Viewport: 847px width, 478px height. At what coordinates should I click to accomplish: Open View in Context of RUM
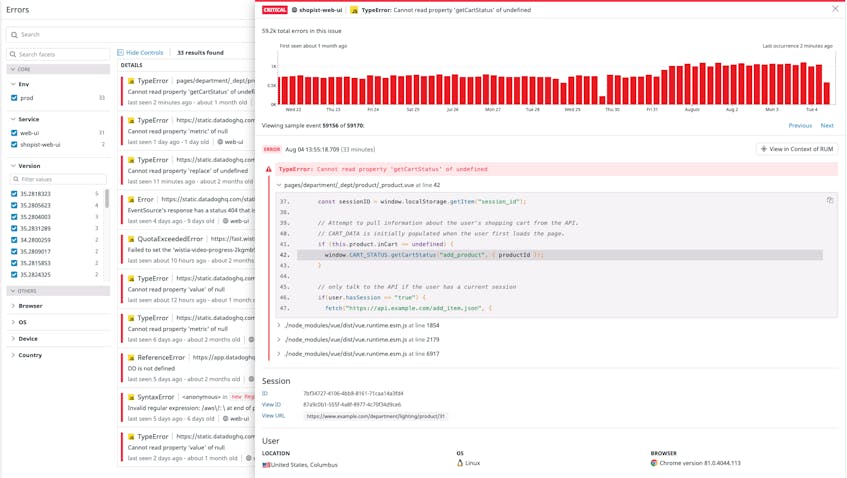click(797, 149)
